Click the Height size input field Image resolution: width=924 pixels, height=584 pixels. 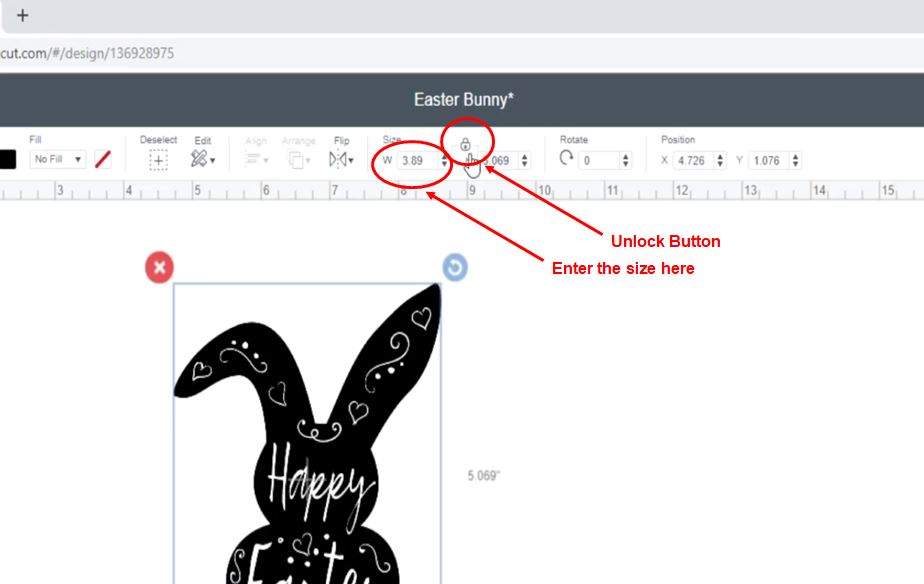[x=501, y=160]
